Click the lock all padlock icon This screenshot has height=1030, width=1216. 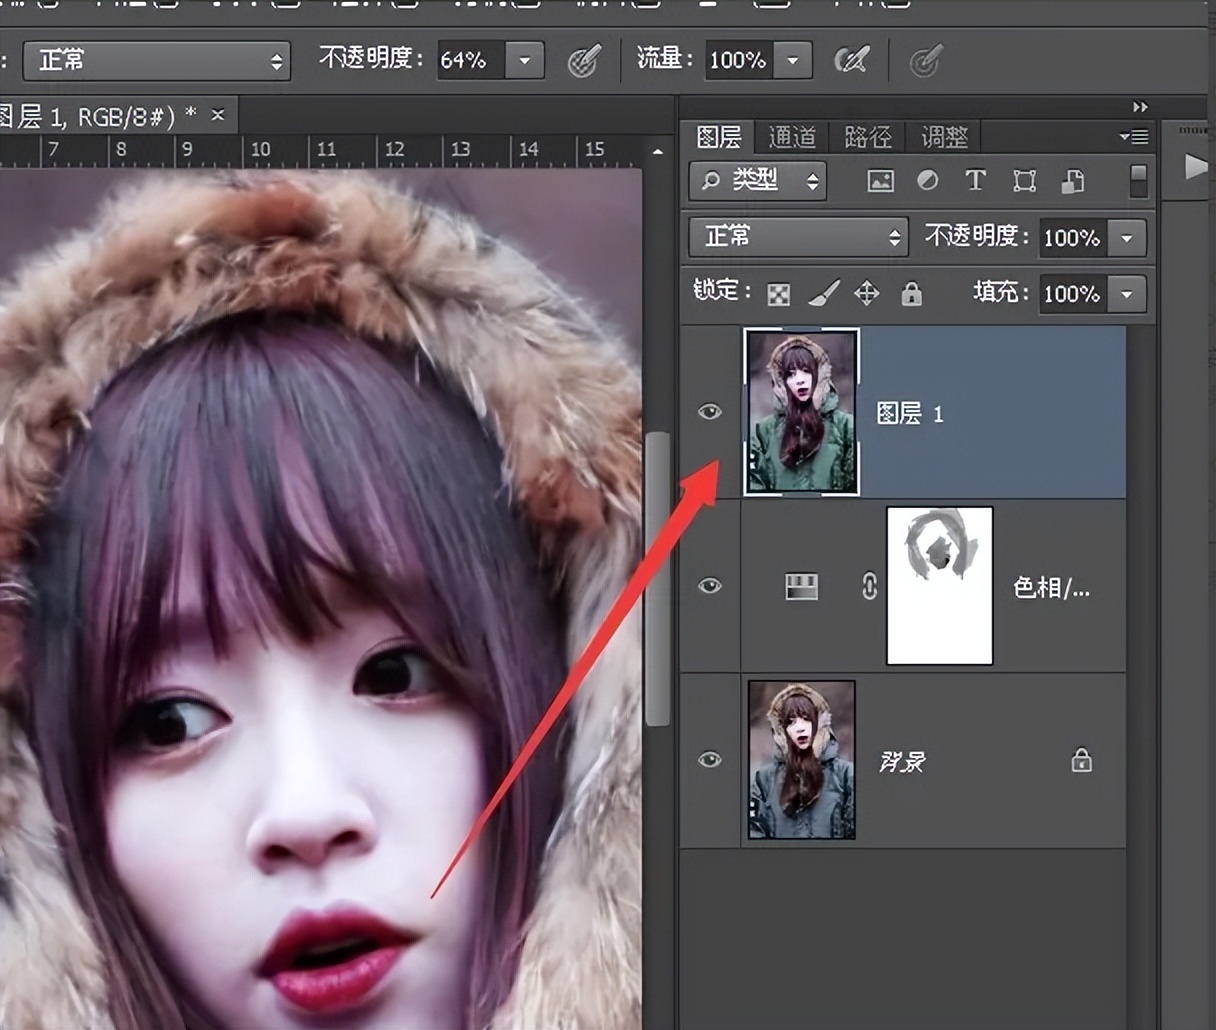pyautogui.click(x=911, y=293)
